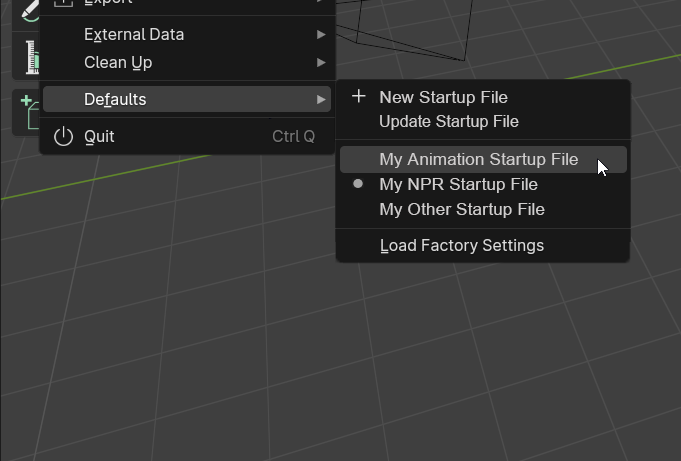Choose Update Startup File
Screen dimensions: 681x461
point(483,122)
